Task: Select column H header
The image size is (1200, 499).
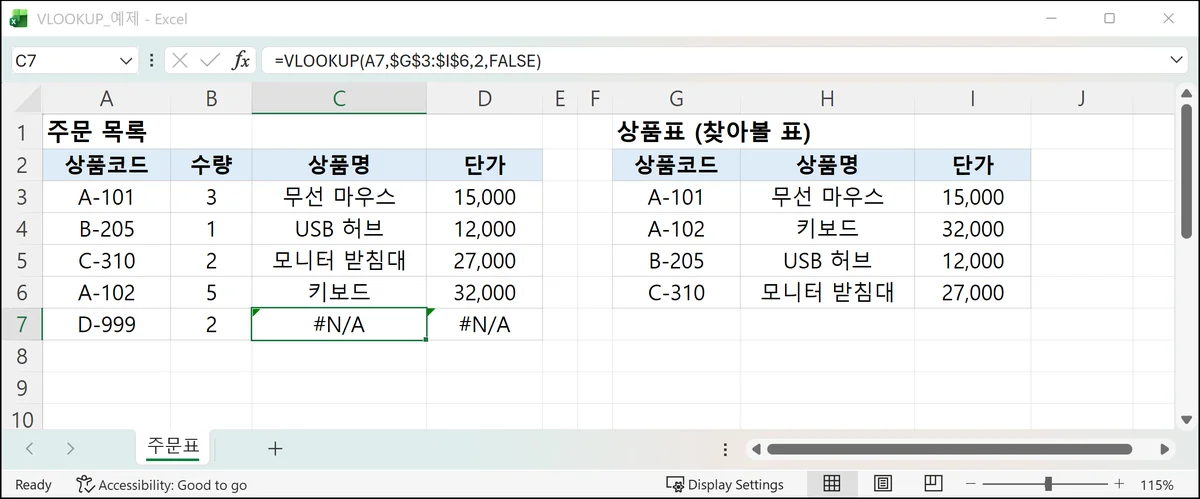Action: 827,98
